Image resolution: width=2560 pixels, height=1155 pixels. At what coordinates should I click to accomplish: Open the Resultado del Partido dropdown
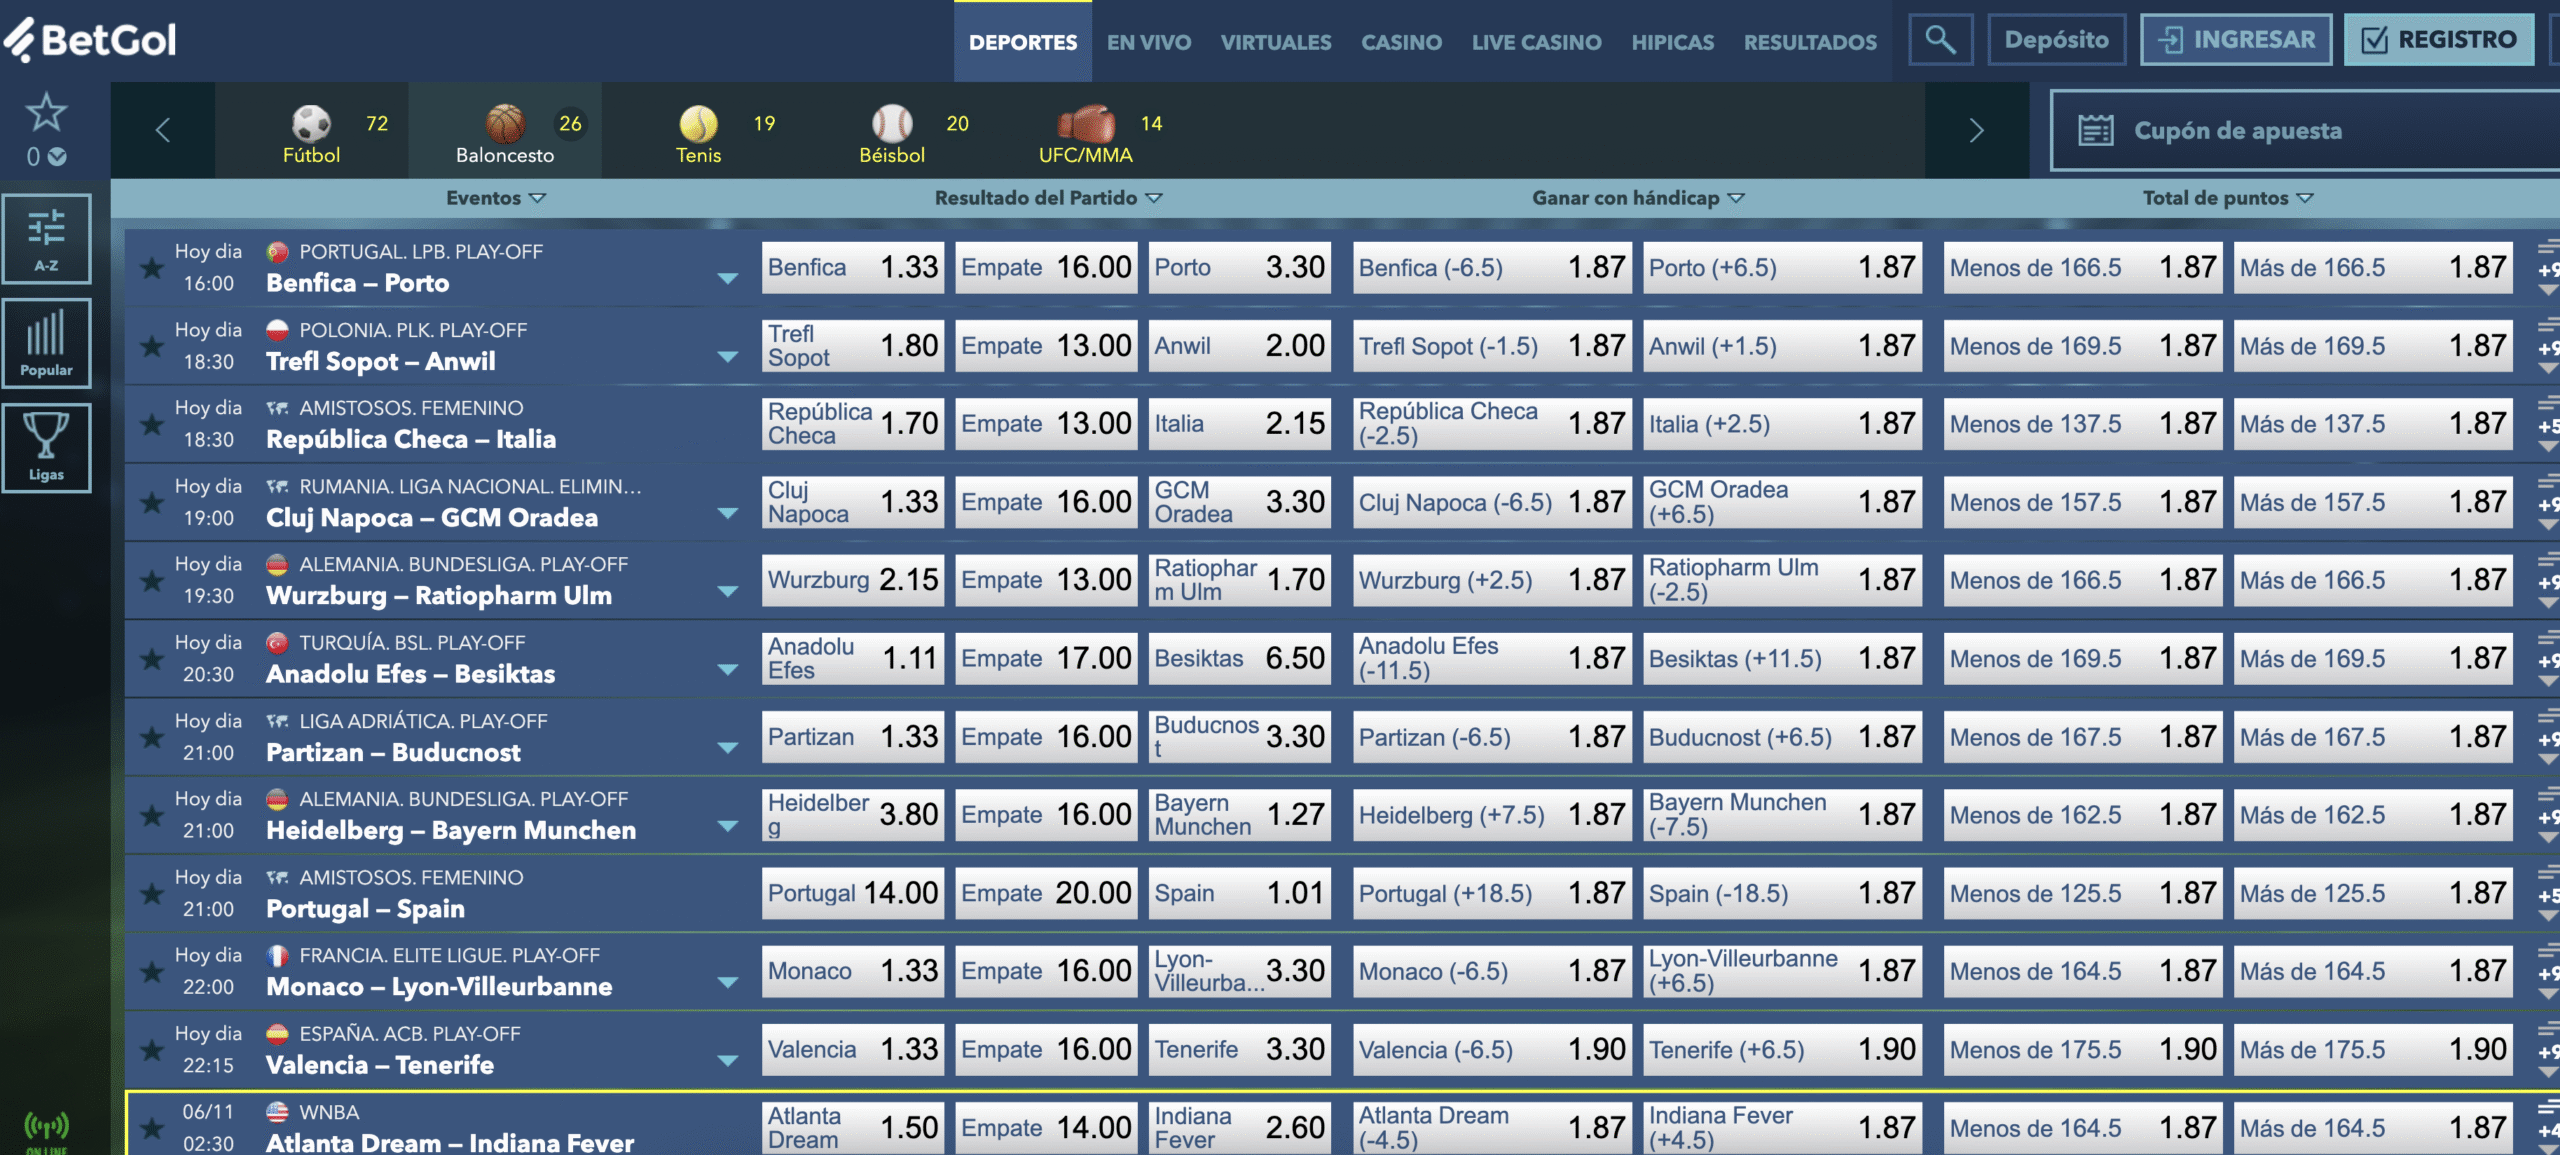pos(1048,198)
